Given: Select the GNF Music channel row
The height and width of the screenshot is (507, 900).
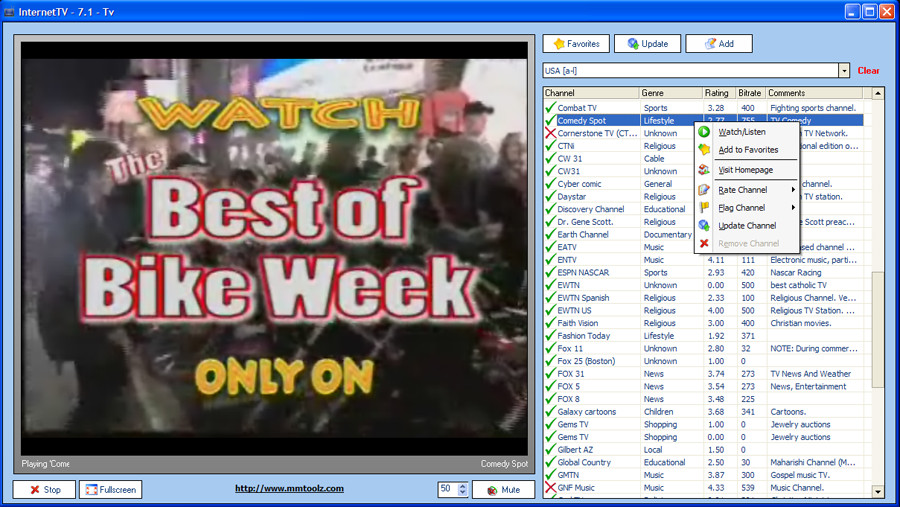Looking at the screenshot, I should pyautogui.click(x=703, y=487).
